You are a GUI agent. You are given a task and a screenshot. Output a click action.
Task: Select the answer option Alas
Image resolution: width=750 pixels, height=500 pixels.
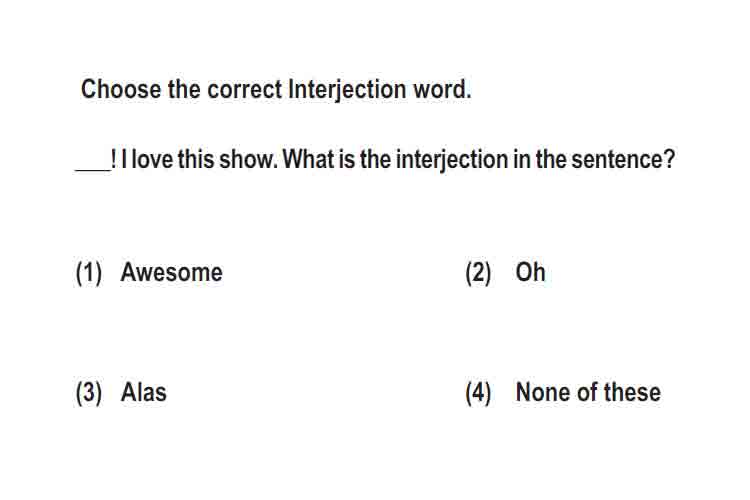[x=143, y=392]
